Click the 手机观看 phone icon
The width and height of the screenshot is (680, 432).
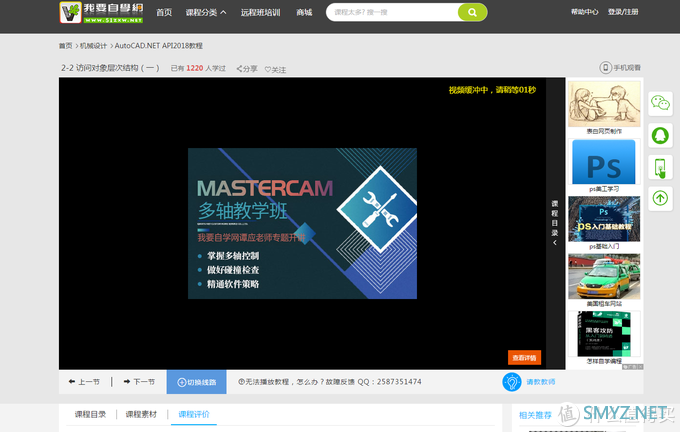click(x=605, y=68)
